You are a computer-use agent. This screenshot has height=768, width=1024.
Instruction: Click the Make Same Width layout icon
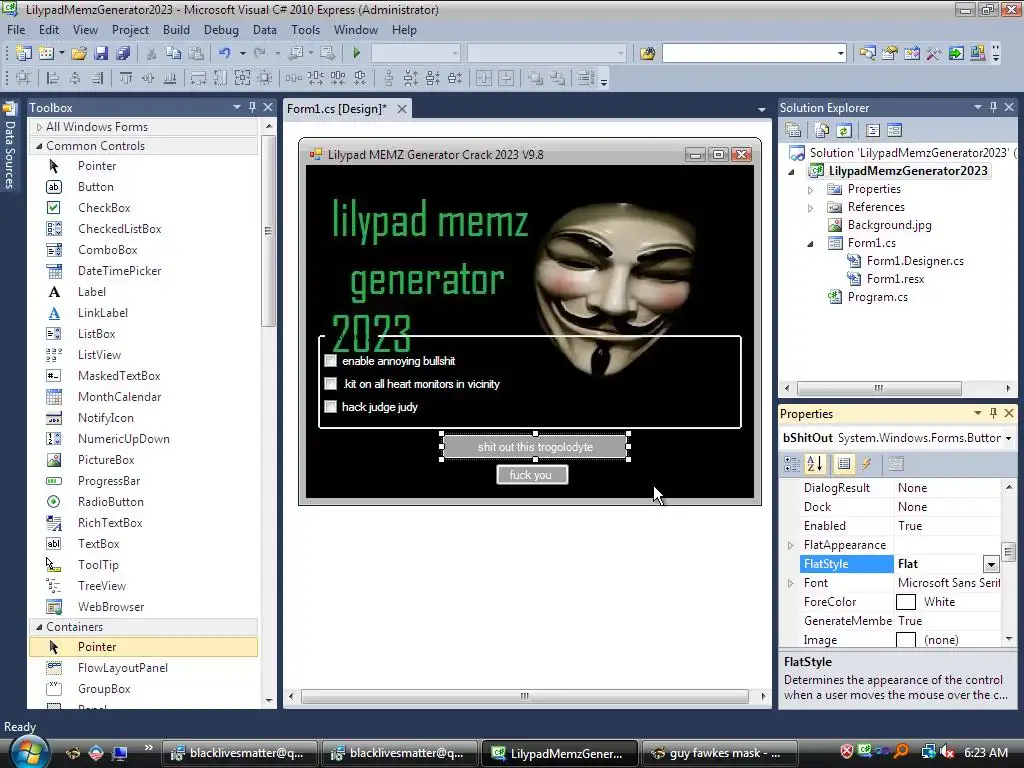pos(198,78)
